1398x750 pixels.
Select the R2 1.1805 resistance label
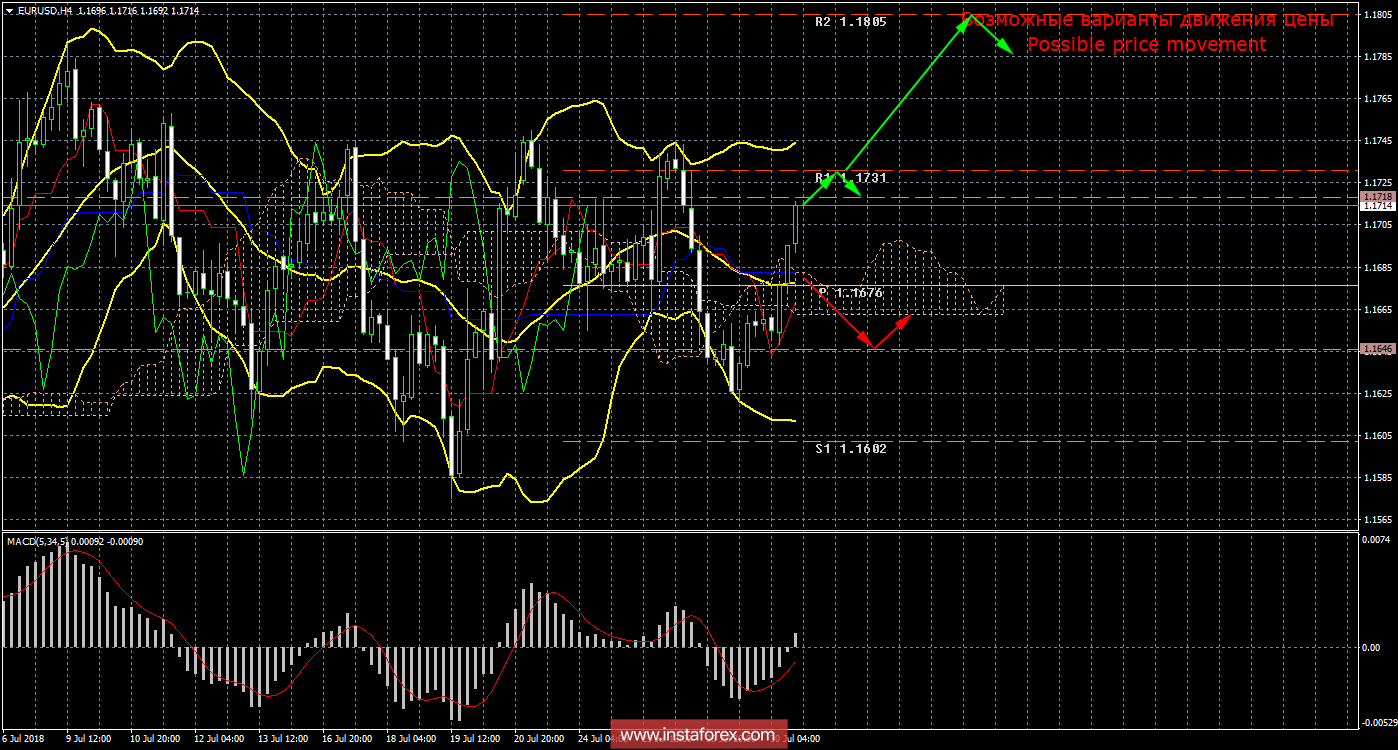click(850, 21)
